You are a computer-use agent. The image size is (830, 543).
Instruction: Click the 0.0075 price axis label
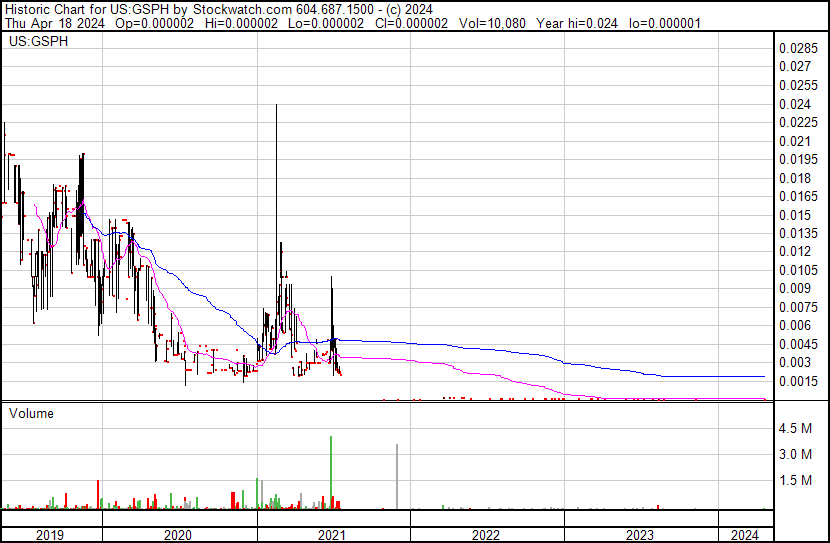click(798, 307)
